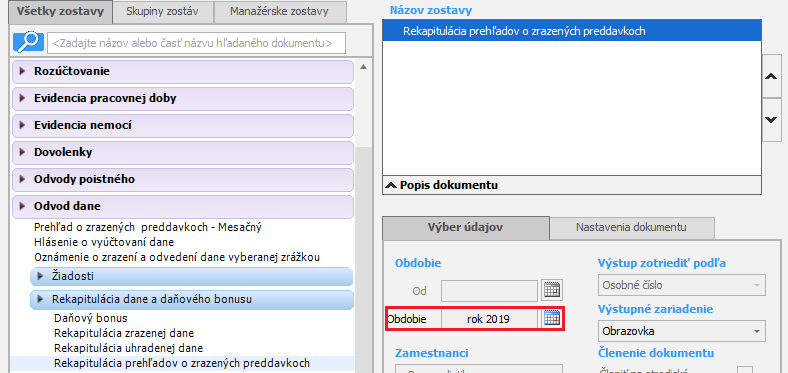
Task: Expand the Odvody poistného group
Action: tap(183, 179)
